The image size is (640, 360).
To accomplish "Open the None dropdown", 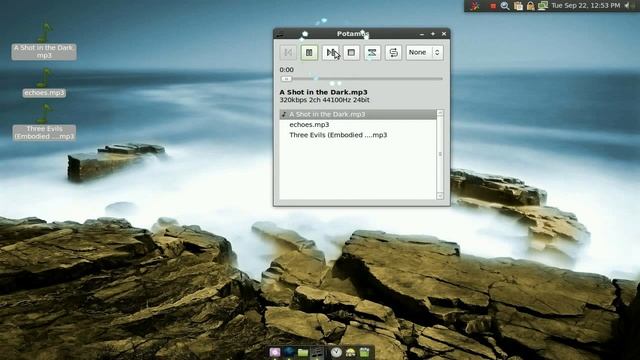I will pyautogui.click(x=424, y=53).
